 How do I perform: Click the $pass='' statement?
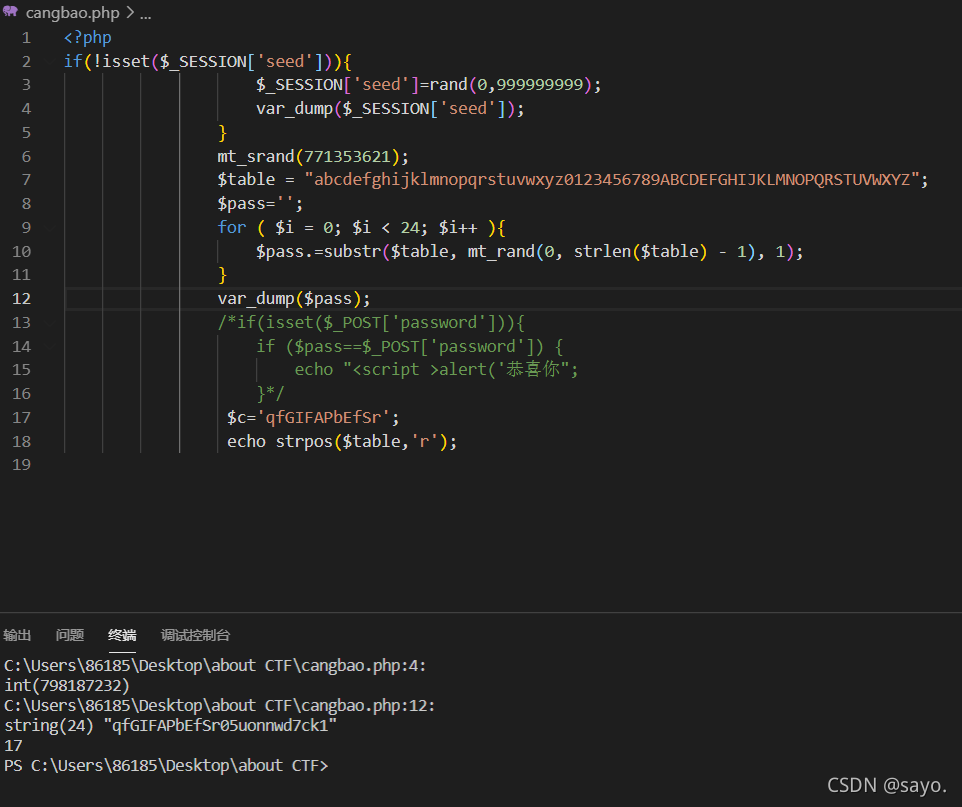pos(260,204)
